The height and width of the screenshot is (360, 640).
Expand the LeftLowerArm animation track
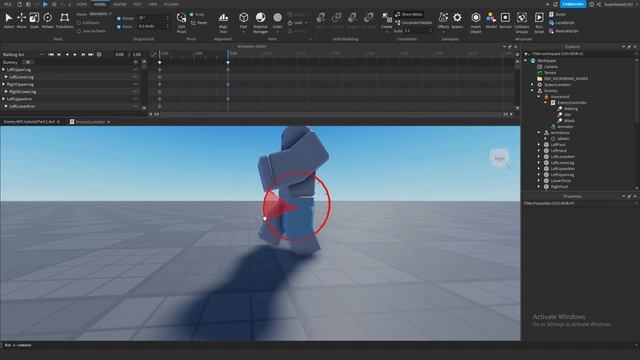6,106
